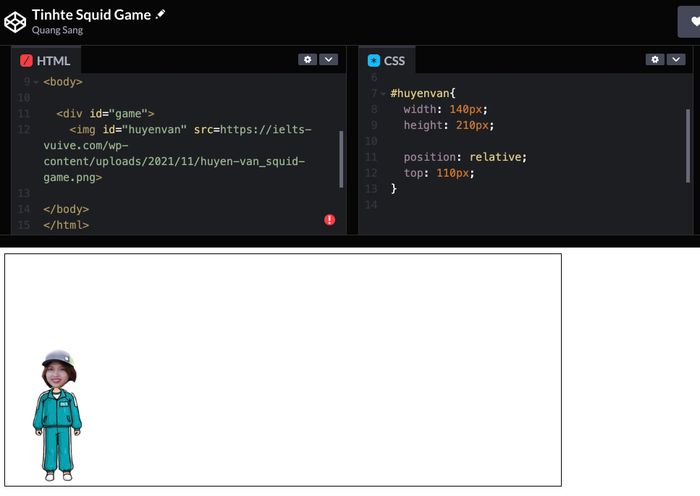Open author Quang Sang's profile link
This screenshot has width=700, height=496.
pyautogui.click(x=57, y=30)
